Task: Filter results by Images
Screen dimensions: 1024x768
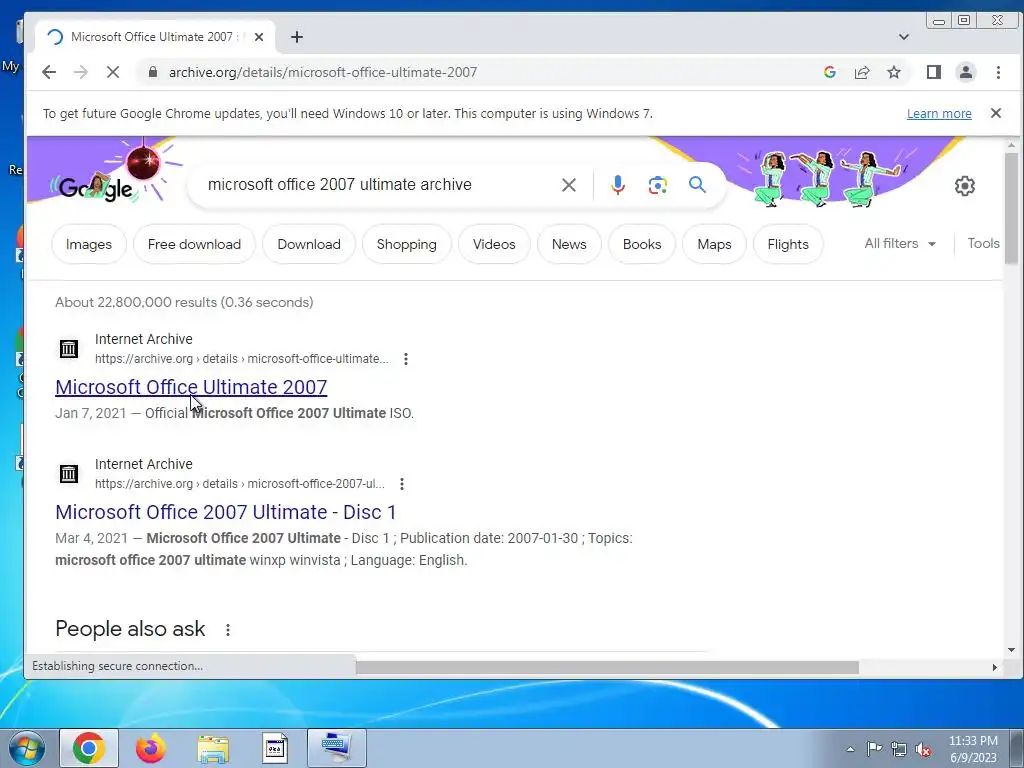Action: [x=89, y=244]
